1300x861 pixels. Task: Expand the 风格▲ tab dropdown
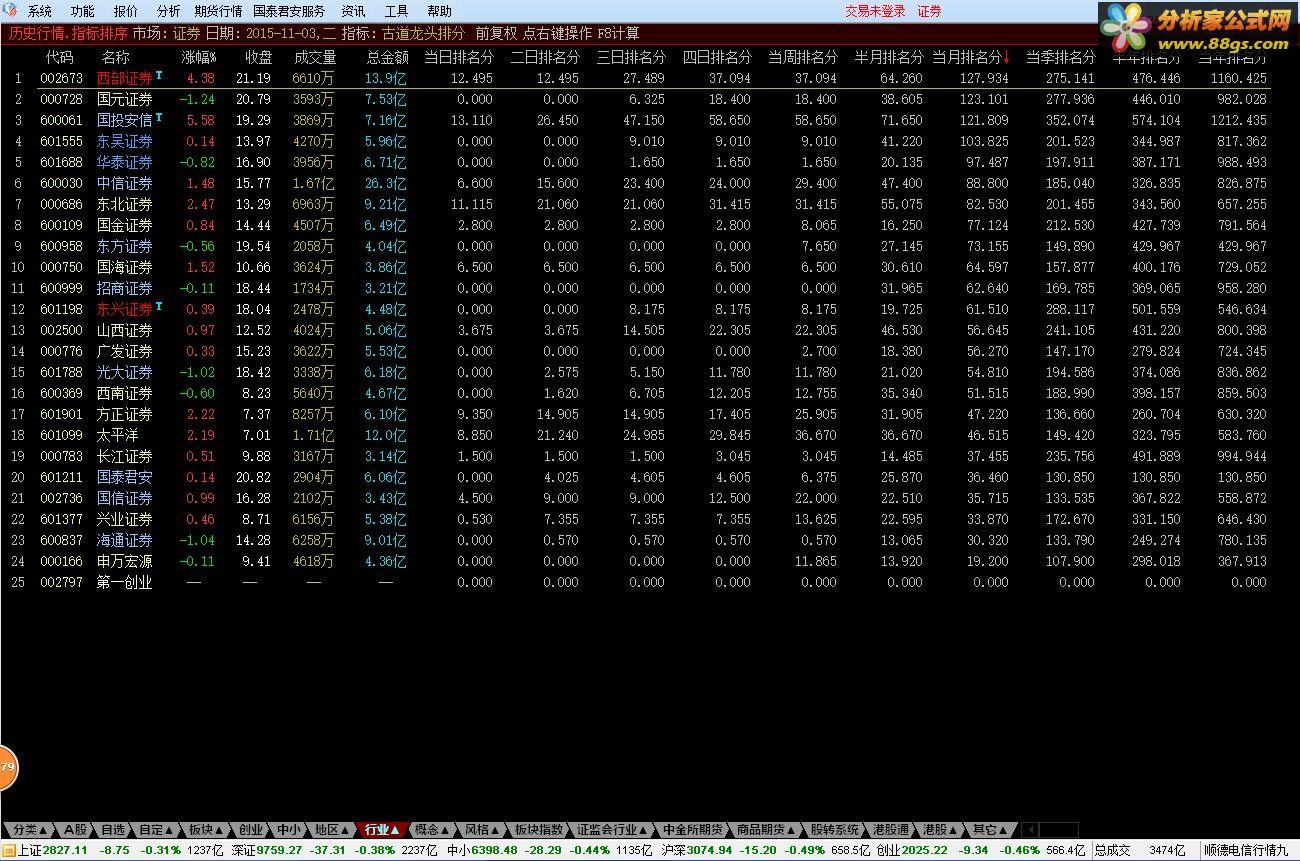point(482,830)
